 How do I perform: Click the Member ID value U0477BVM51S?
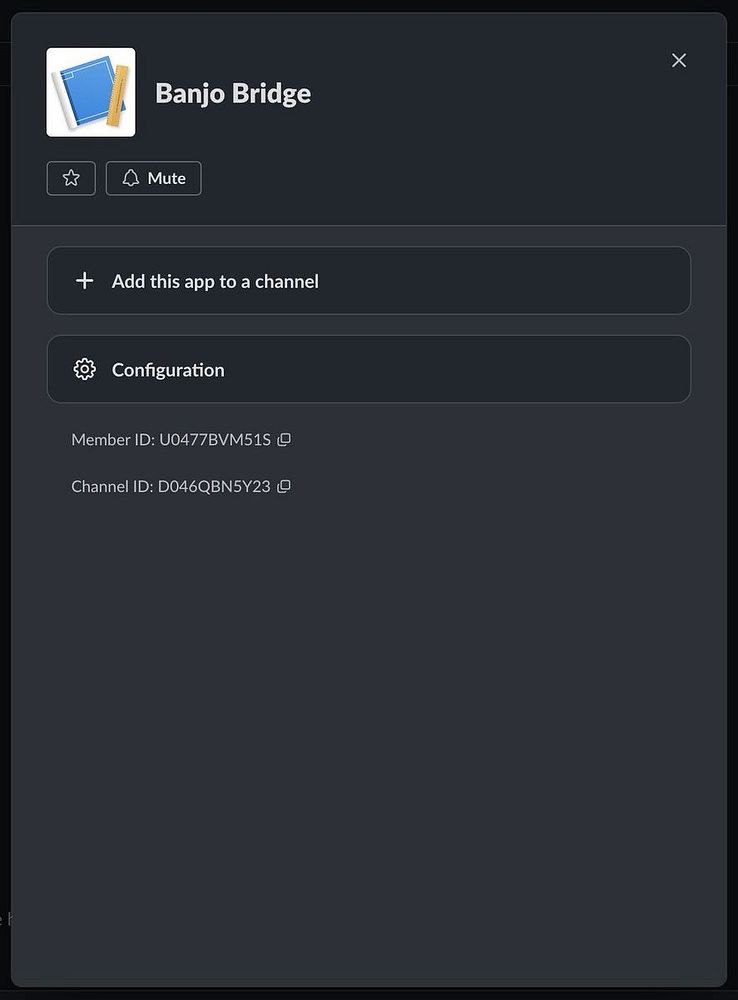point(214,439)
